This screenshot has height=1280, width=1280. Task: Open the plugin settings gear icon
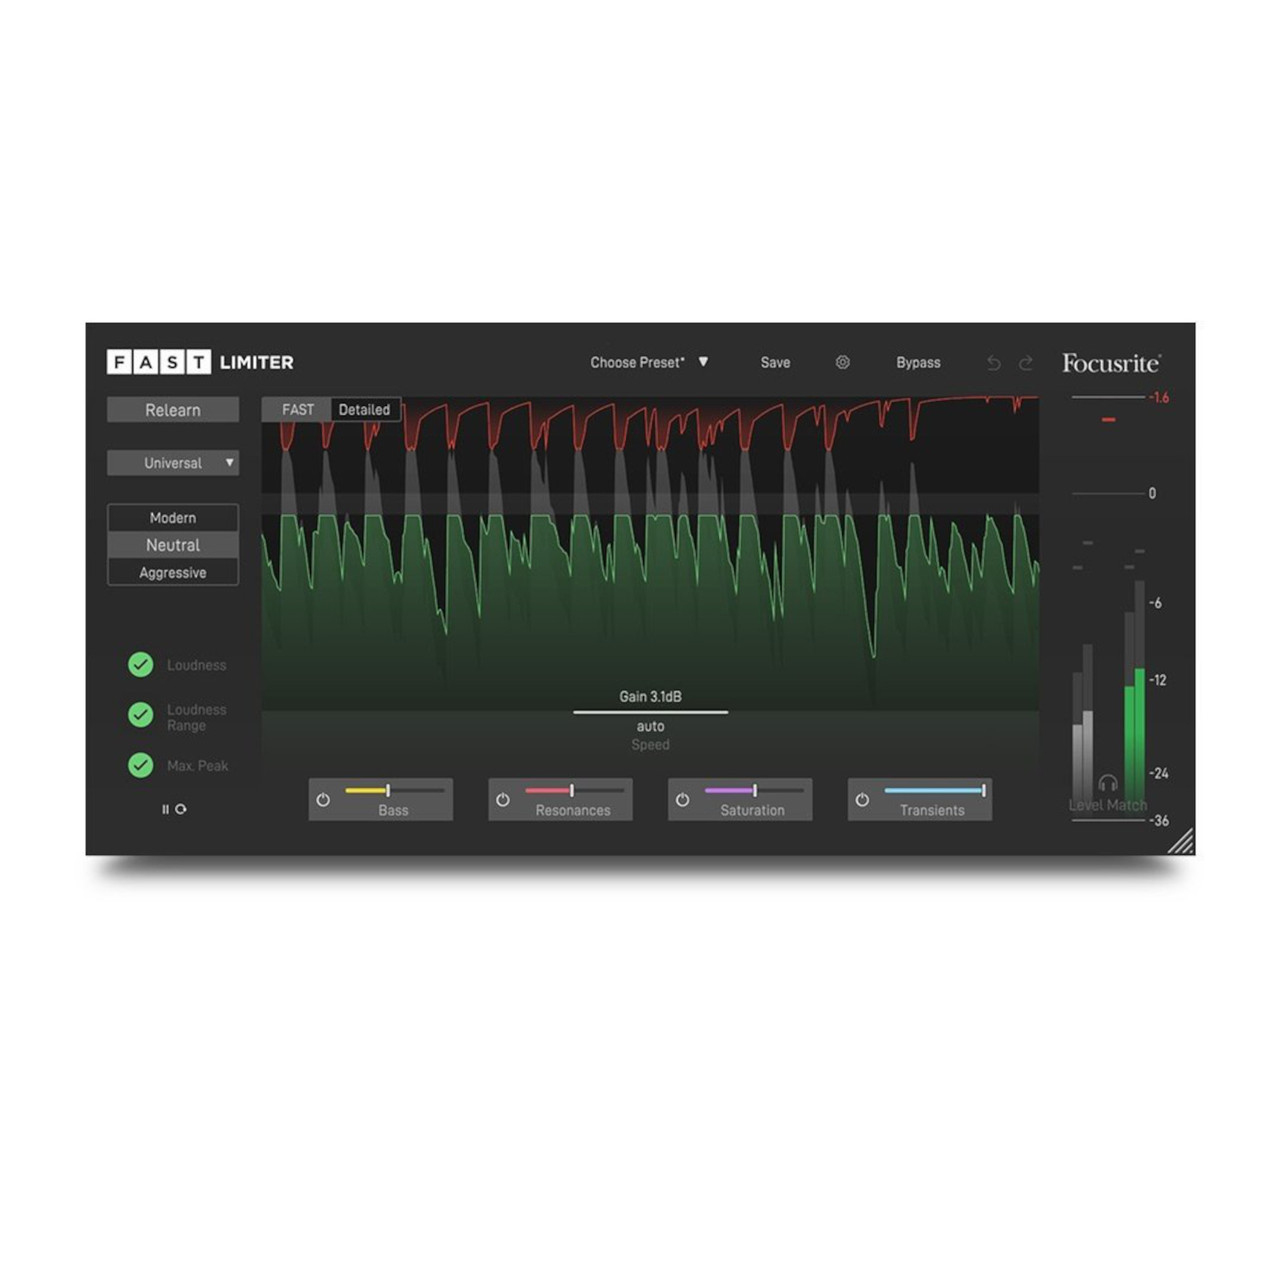[843, 363]
